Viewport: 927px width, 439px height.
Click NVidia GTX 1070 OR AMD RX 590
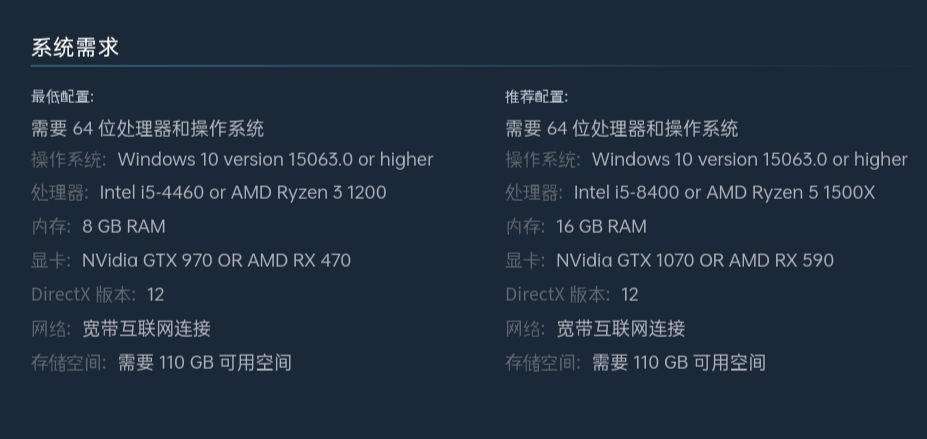[x=695, y=260]
